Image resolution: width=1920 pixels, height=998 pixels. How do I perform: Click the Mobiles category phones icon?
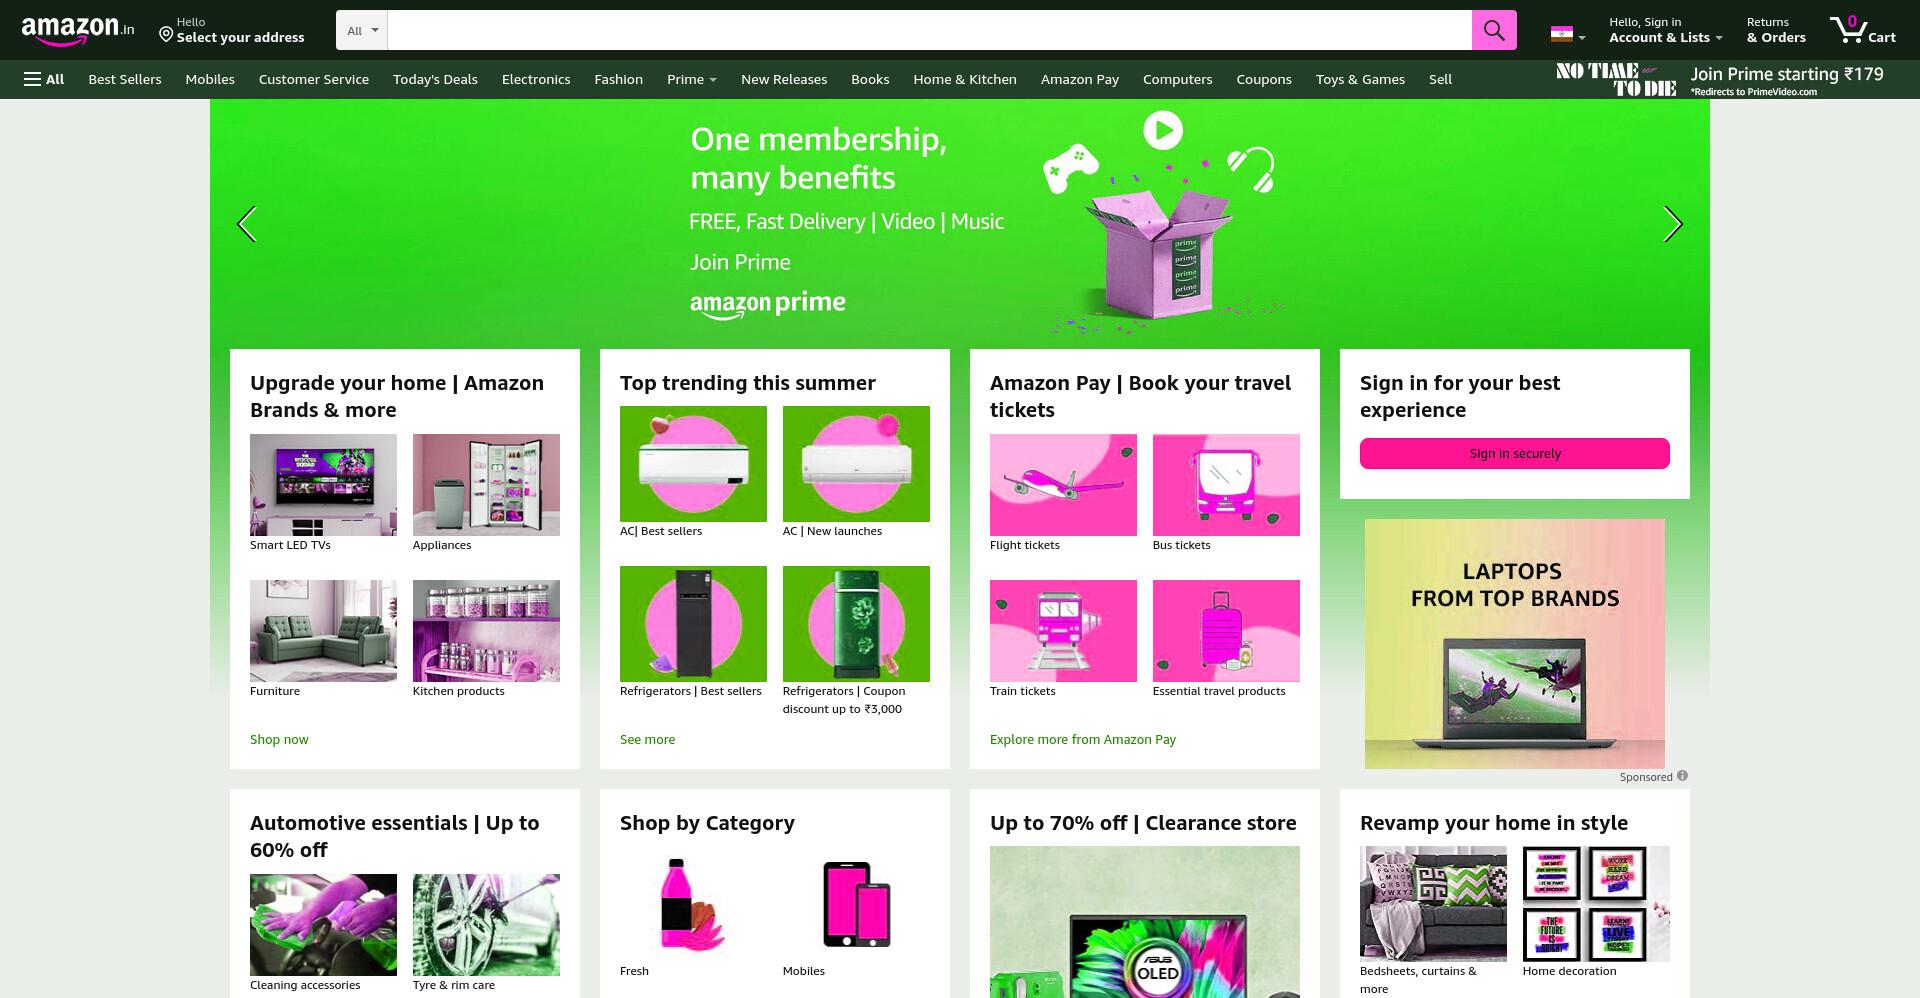(856, 904)
